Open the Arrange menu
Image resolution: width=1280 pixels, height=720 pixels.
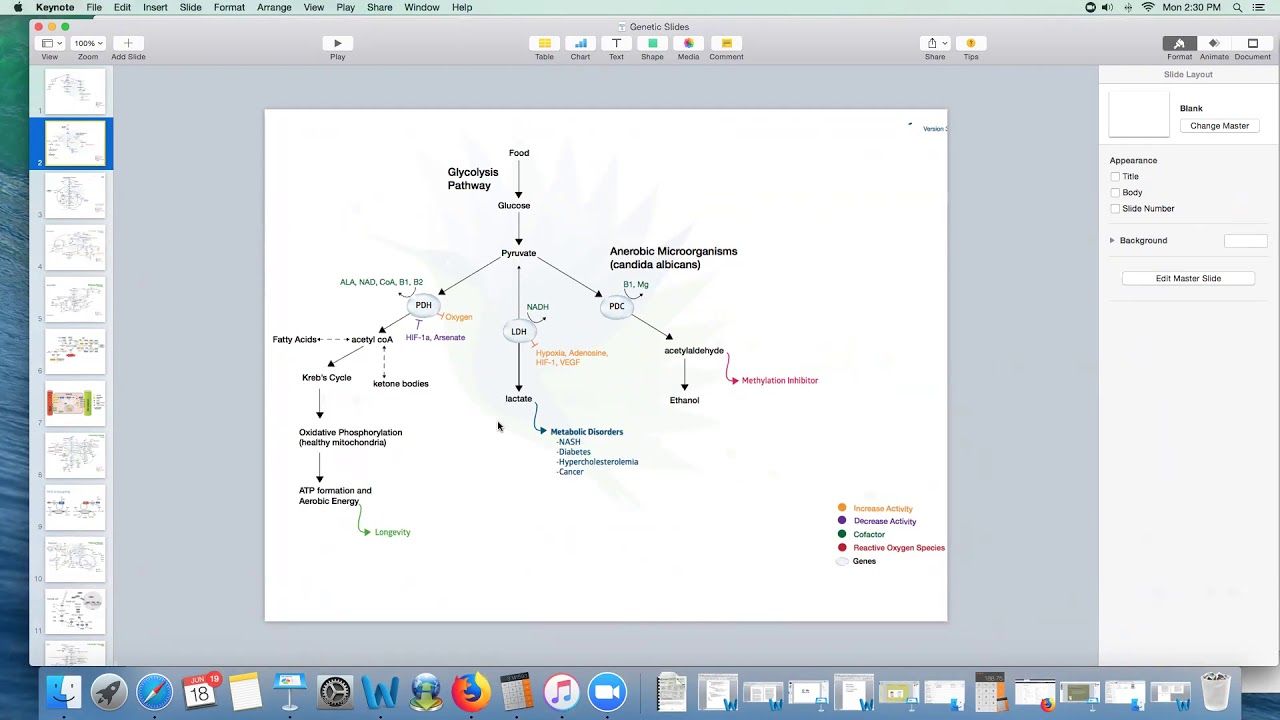274,7
